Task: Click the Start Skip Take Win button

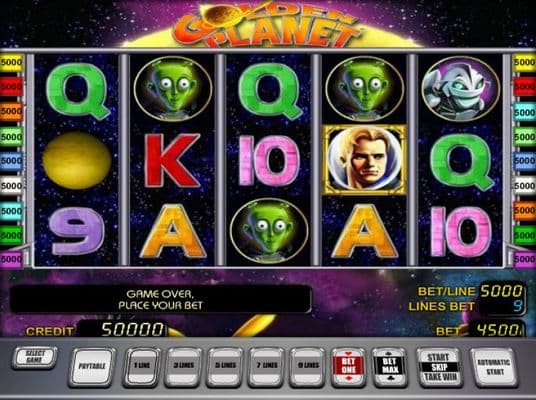Action: point(440,367)
